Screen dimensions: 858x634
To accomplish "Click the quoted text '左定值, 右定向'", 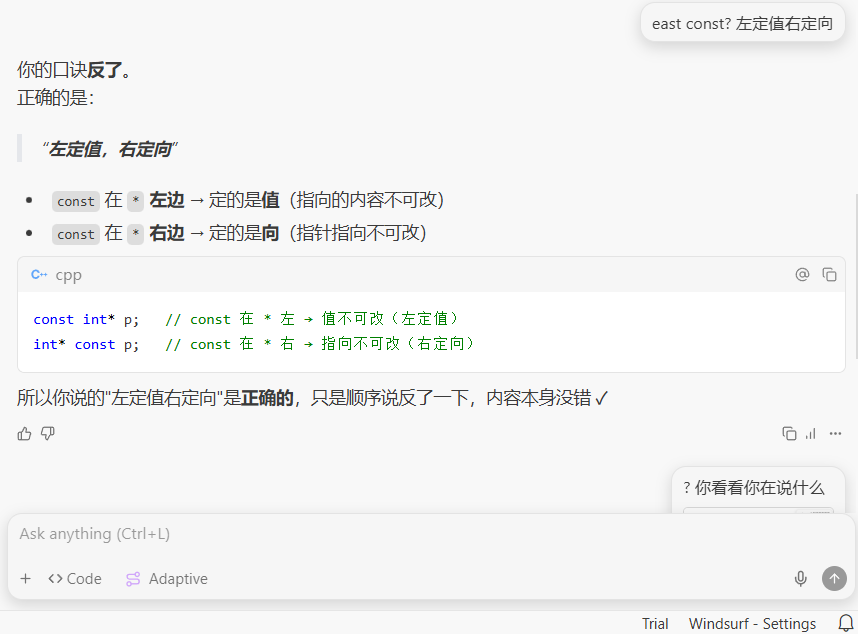I will [111, 149].
